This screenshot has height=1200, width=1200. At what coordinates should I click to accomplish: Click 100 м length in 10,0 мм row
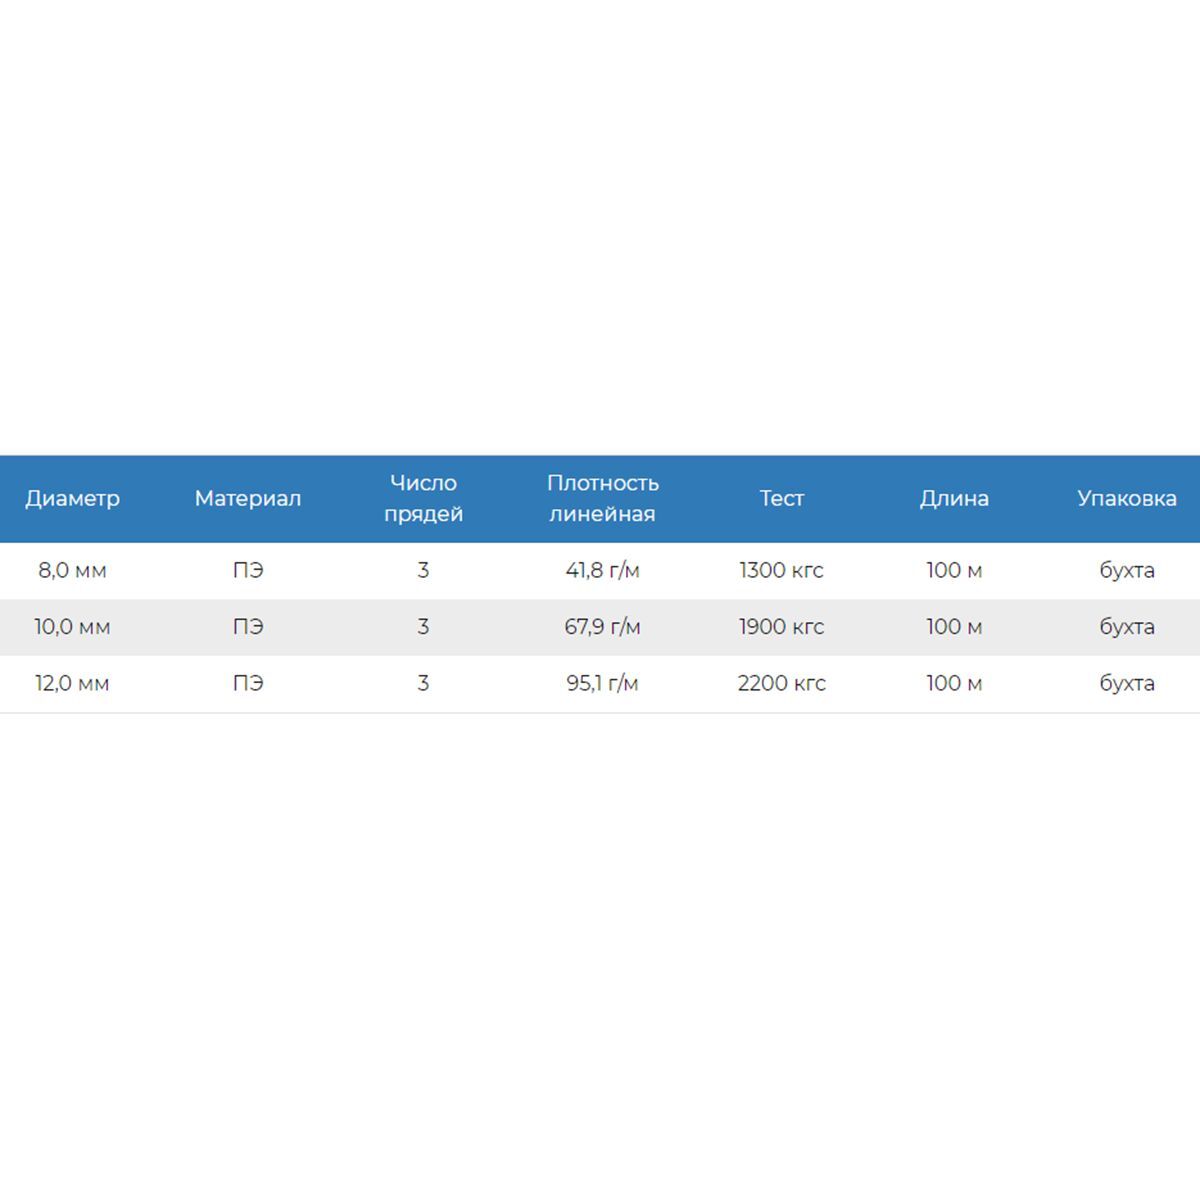click(954, 627)
